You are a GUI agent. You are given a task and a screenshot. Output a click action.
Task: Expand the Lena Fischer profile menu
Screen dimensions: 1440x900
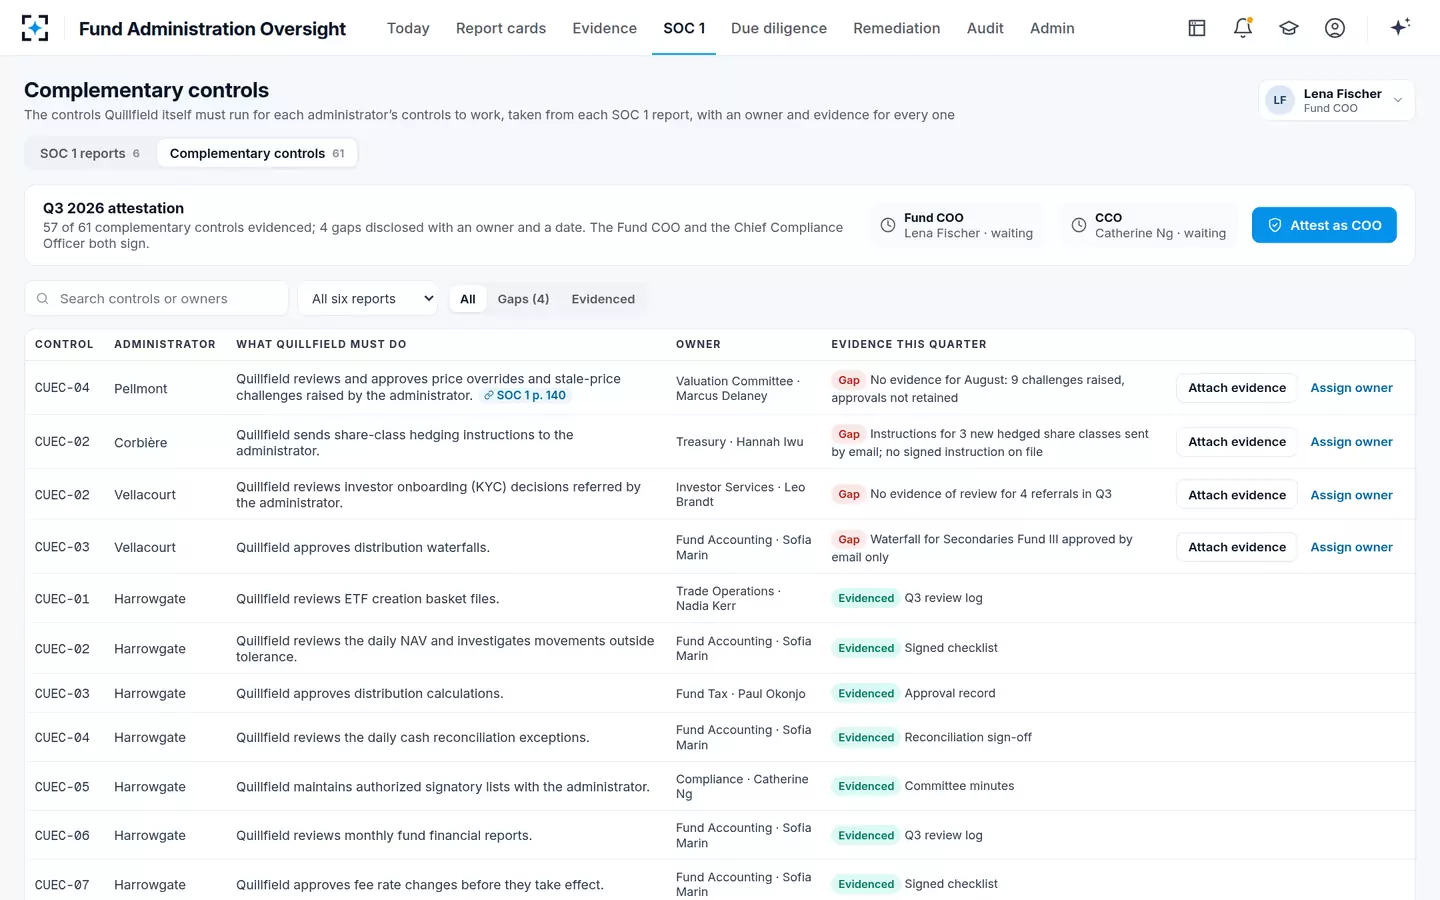click(1336, 100)
